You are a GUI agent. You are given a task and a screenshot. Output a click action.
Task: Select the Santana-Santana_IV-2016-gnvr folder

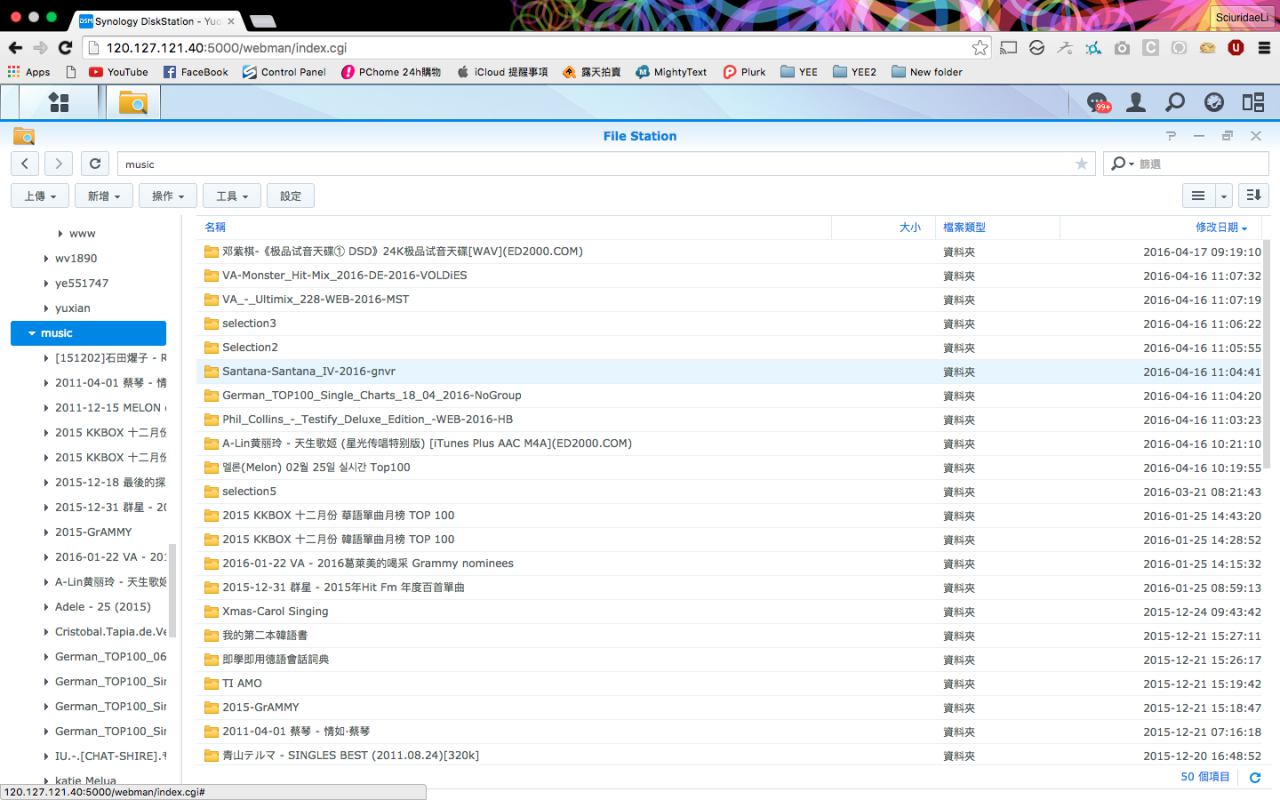[308, 371]
